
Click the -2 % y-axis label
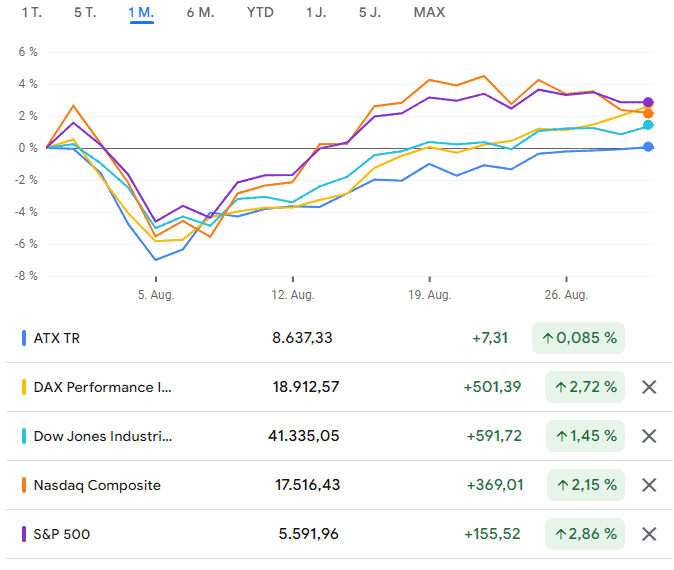[x=26, y=180]
